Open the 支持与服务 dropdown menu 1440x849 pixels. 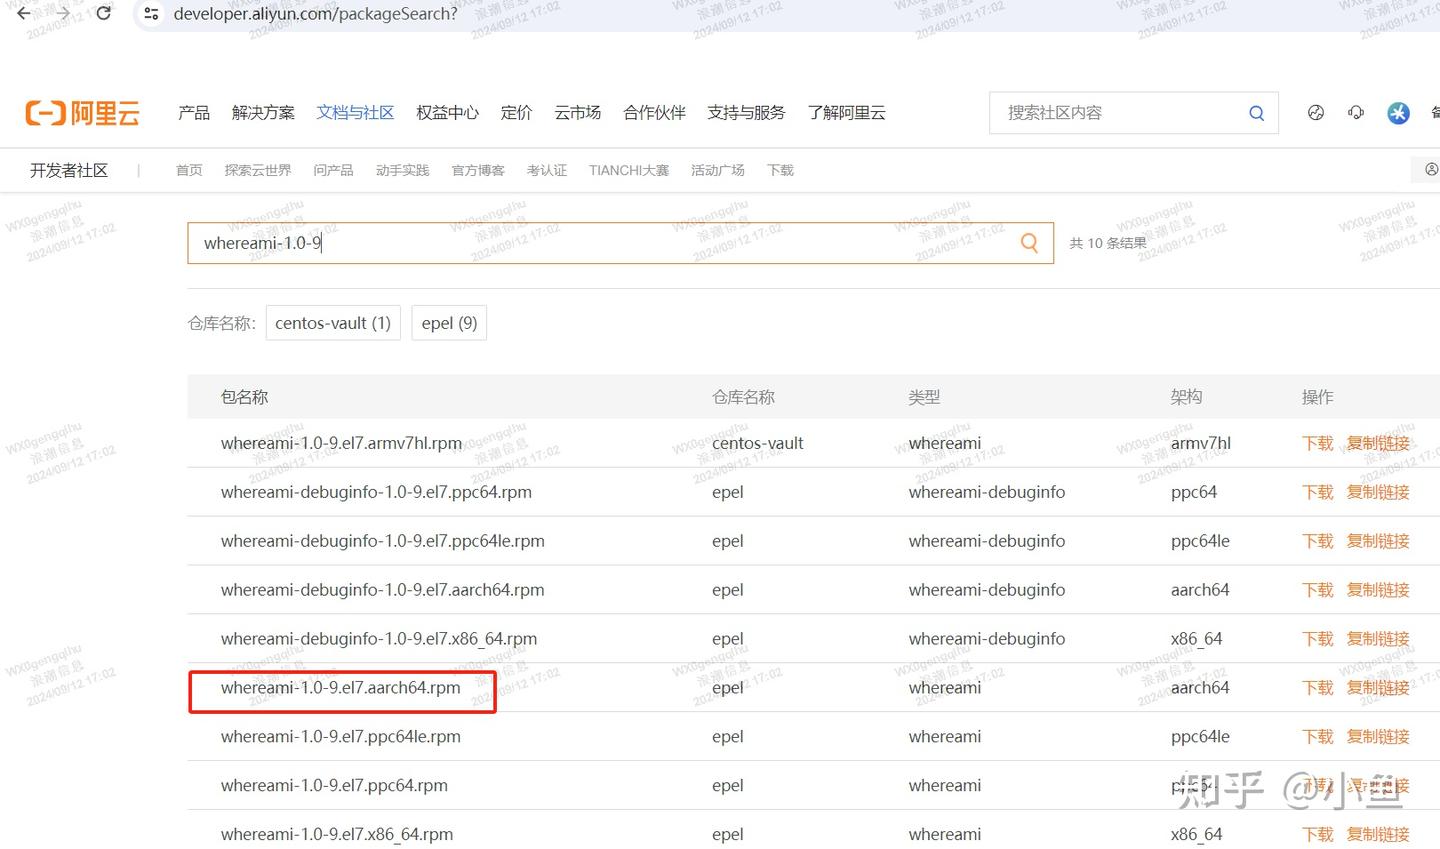point(746,113)
